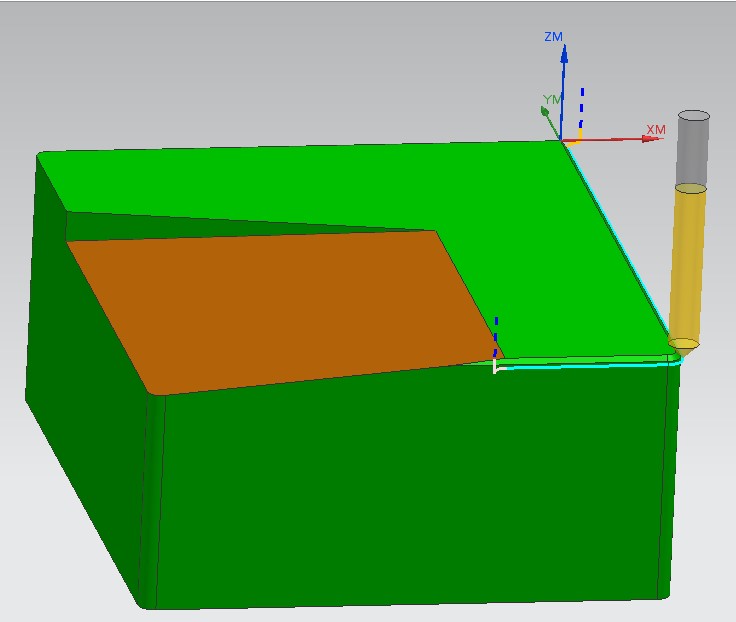
Task: Click the YM axis label
Action: click(552, 100)
